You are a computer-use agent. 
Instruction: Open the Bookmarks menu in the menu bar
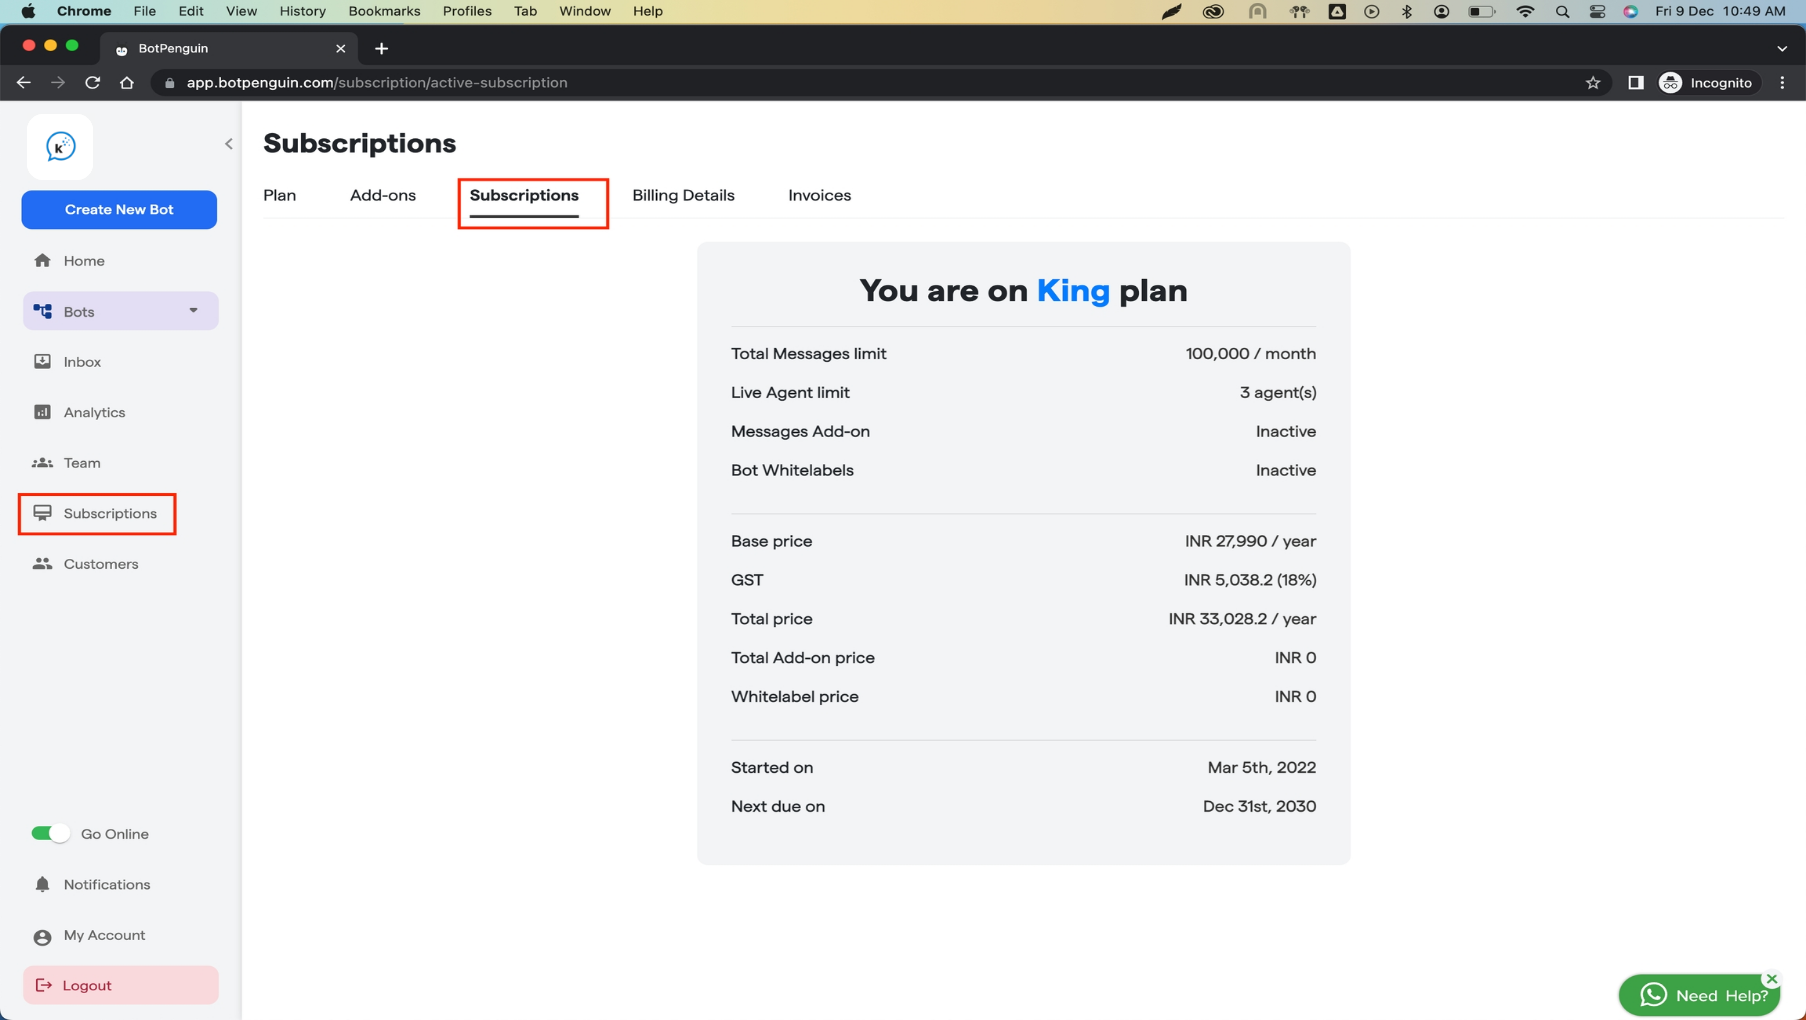(384, 11)
